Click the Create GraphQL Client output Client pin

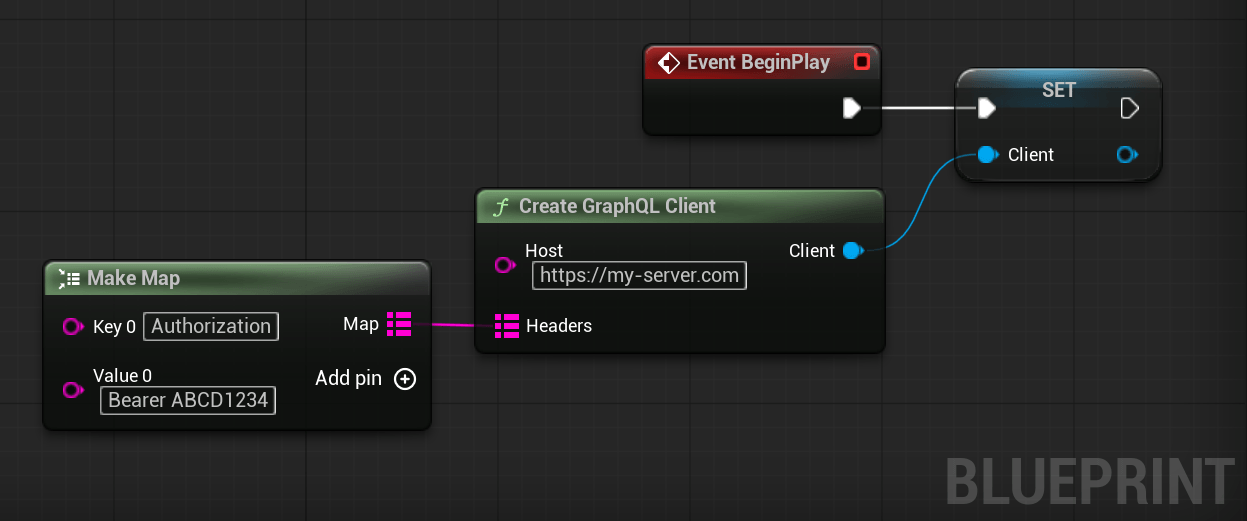coord(852,250)
